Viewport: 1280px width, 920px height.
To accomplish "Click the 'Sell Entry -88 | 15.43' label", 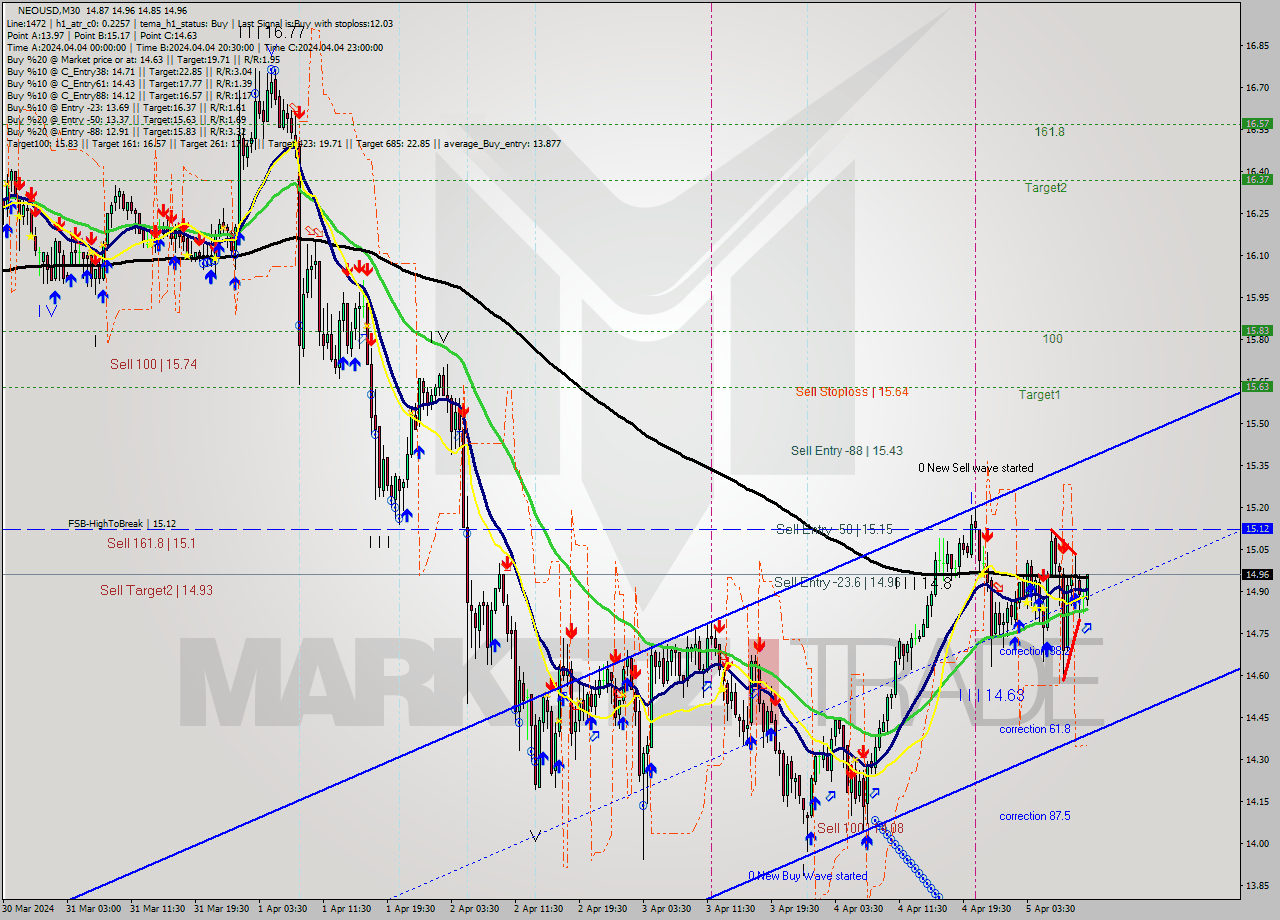I will coord(846,451).
